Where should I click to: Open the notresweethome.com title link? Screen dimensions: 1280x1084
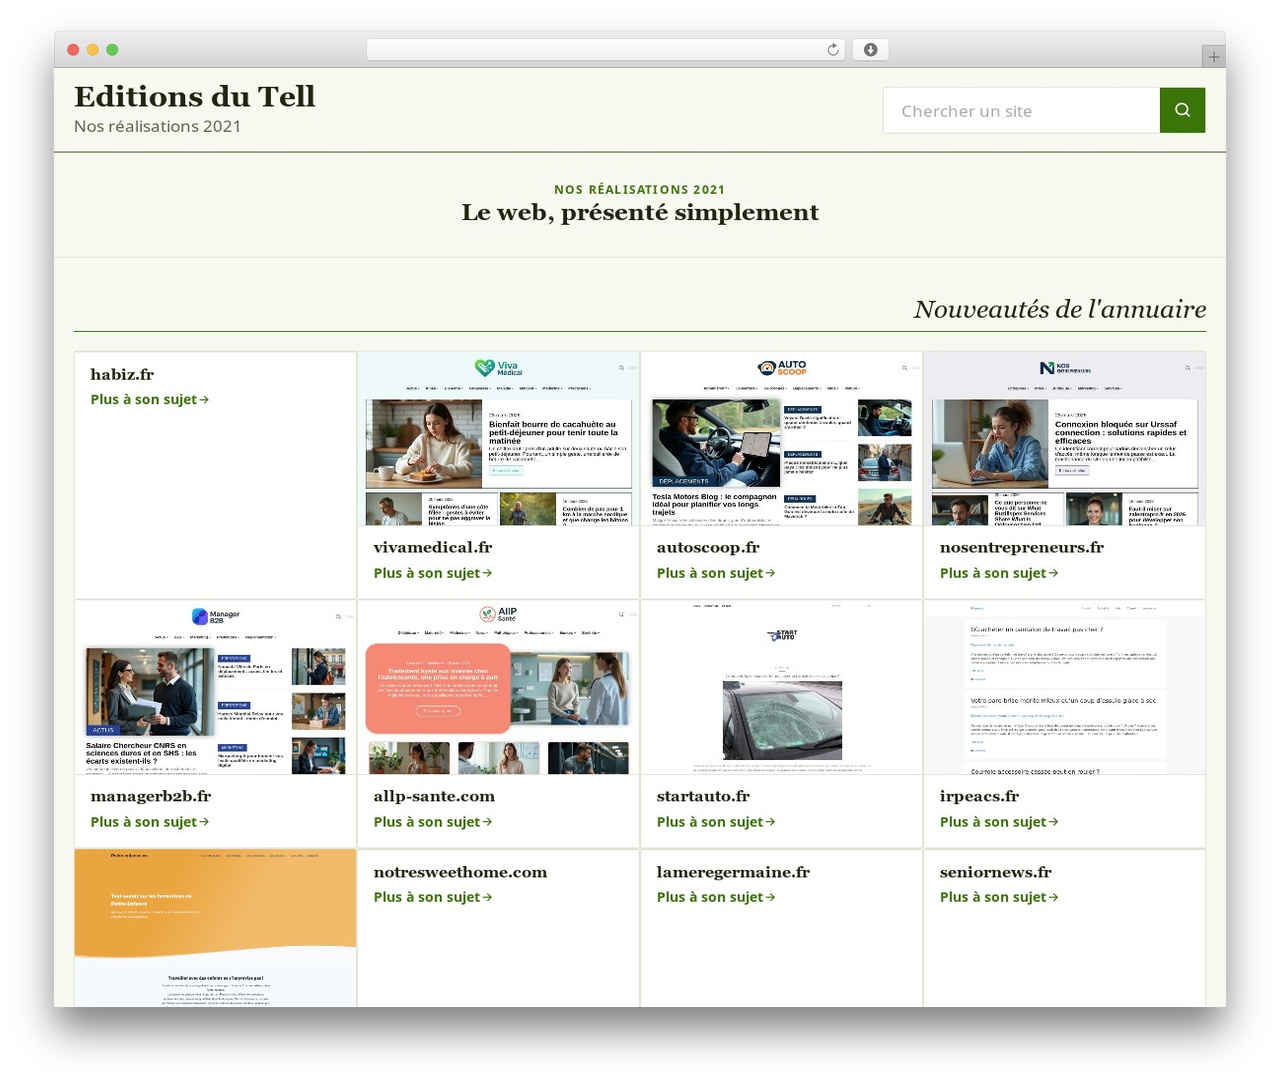[460, 872]
